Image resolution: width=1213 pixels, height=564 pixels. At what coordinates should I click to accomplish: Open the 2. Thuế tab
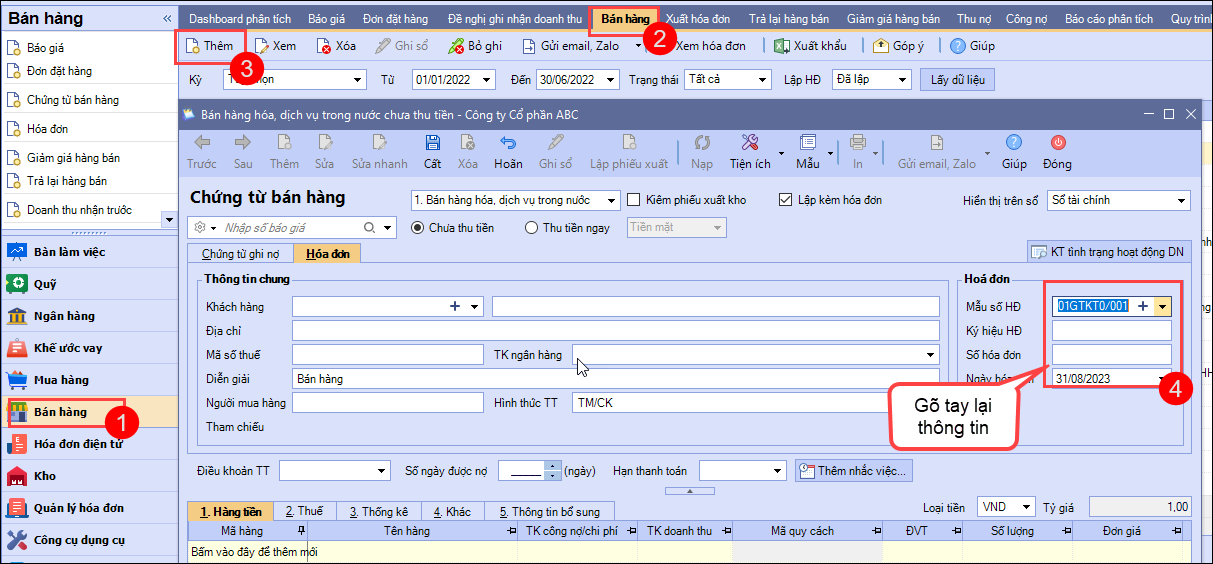pyautogui.click(x=303, y=512)
